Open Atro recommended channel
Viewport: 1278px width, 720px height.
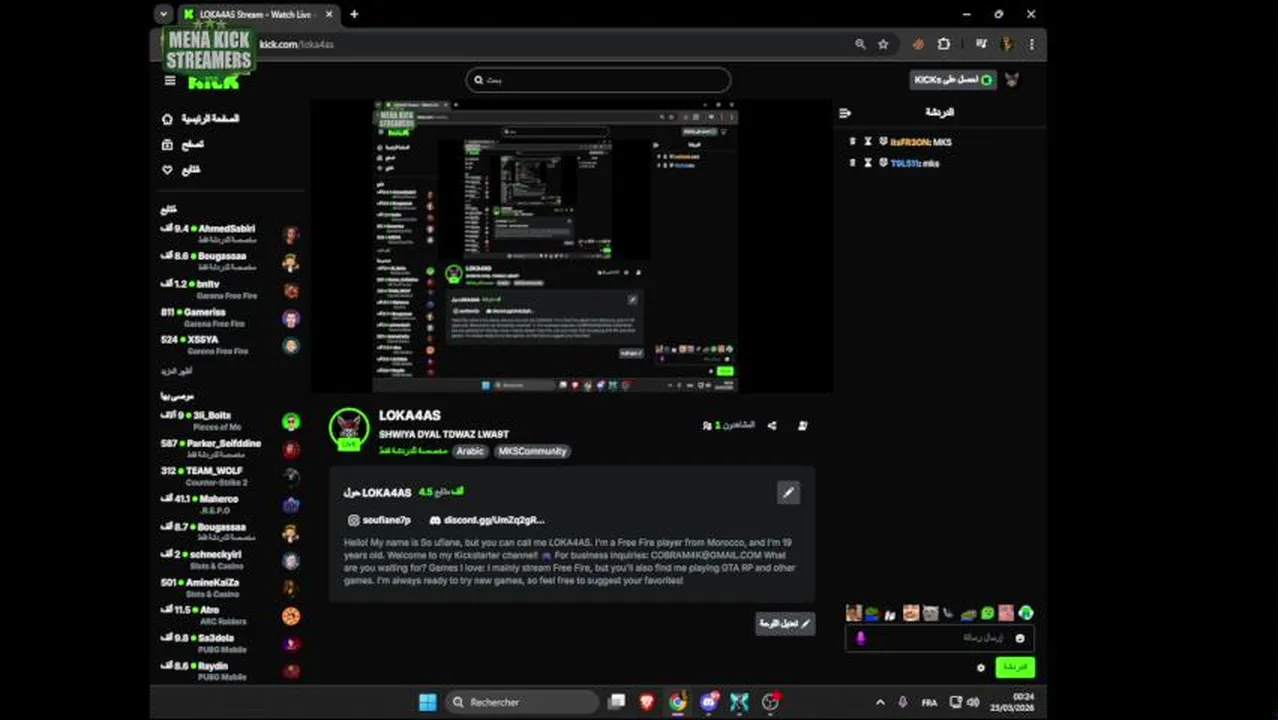[x=230, y=615]
